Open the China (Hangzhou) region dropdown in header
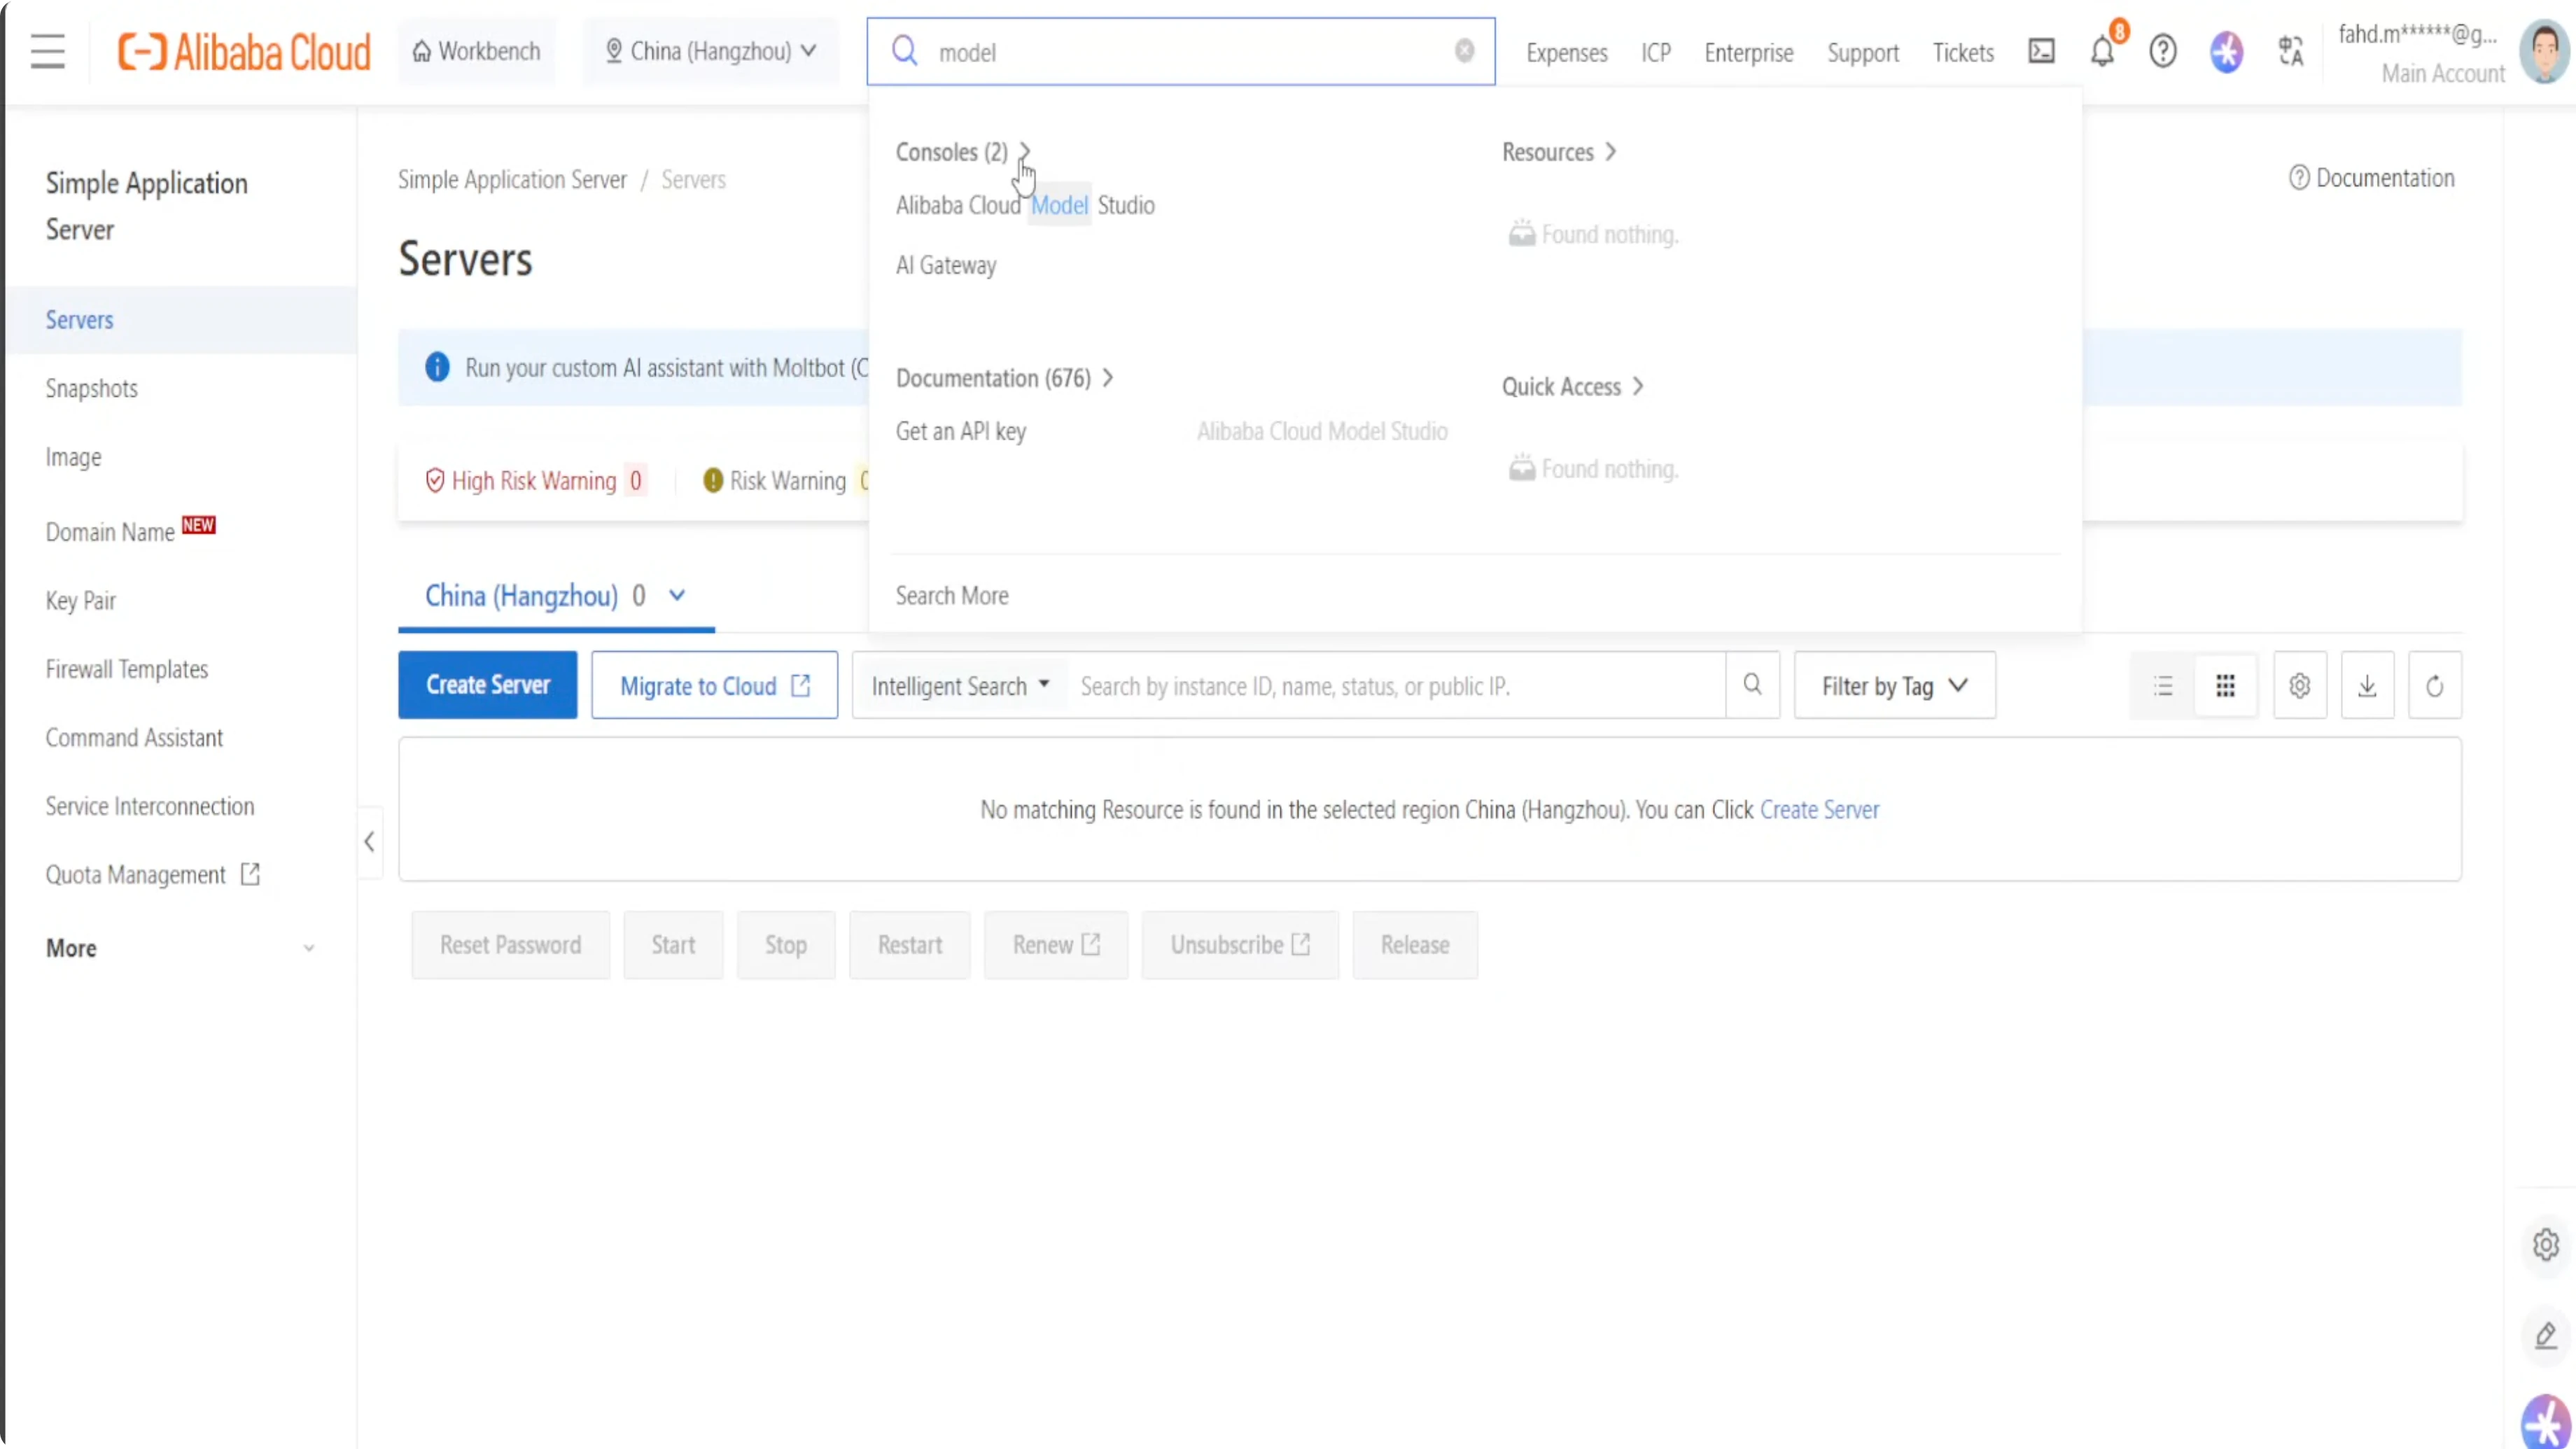 (x=711, y=51)
